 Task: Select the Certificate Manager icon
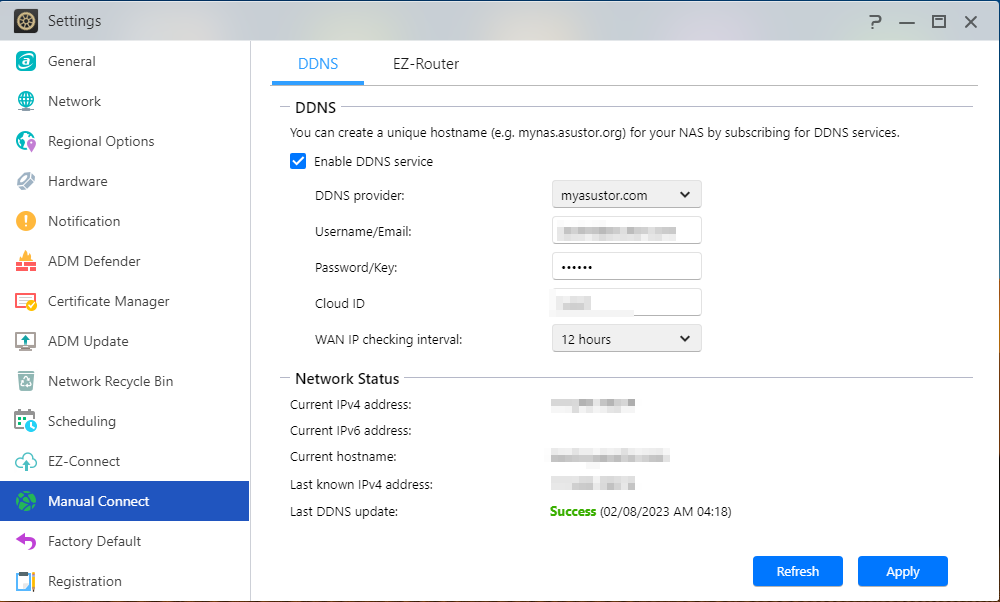[x=26, y=301]
